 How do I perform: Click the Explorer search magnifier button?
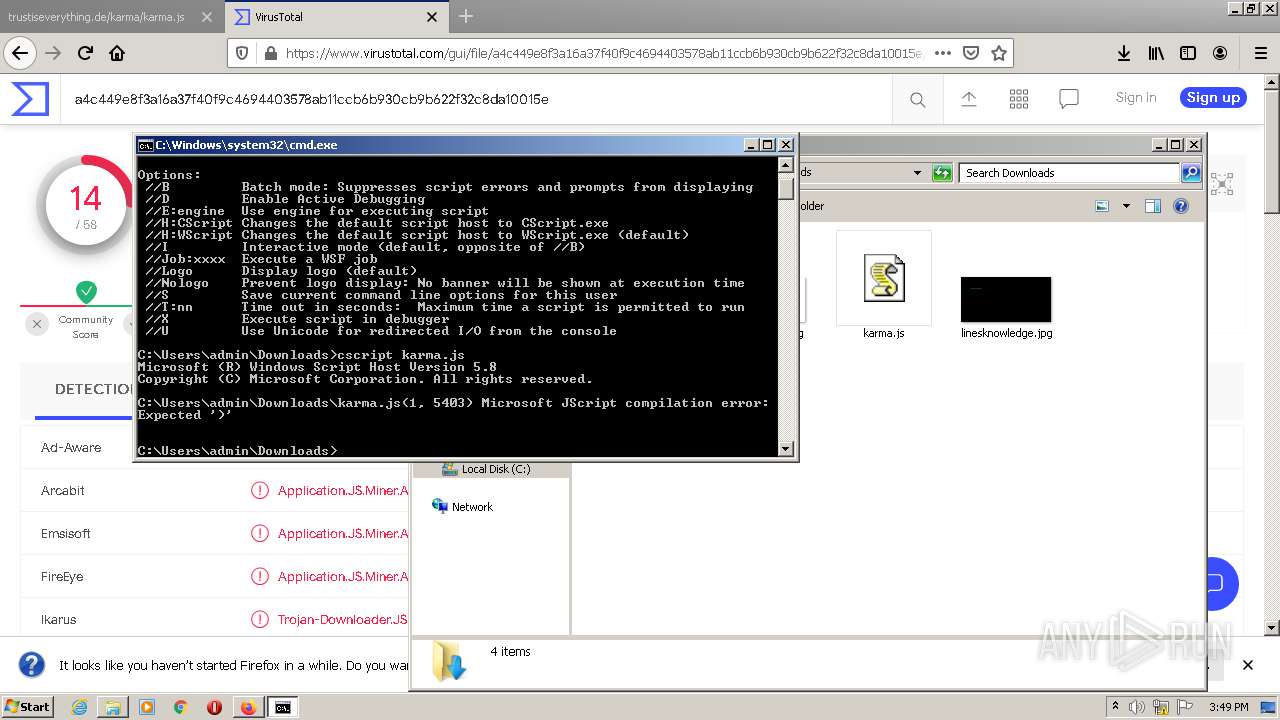point(1191,173)
